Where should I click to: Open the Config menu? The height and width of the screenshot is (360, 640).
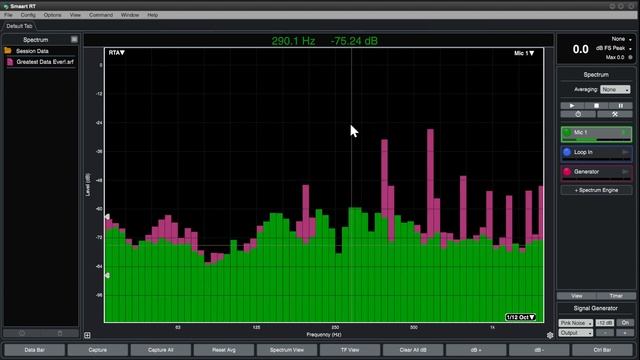(28, 15)
